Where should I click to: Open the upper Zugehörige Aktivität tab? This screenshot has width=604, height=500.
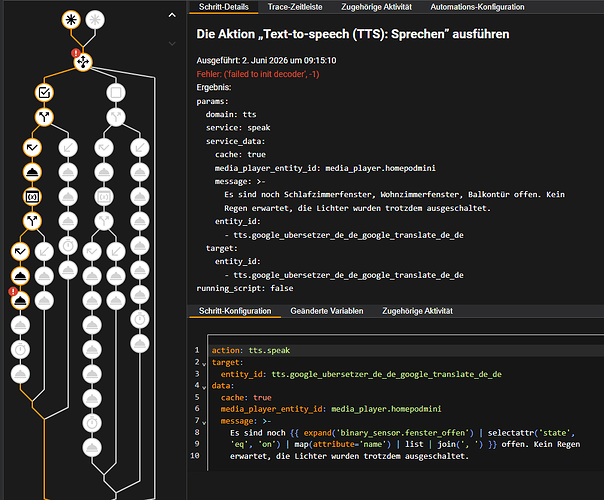click(x=376, y=7)
